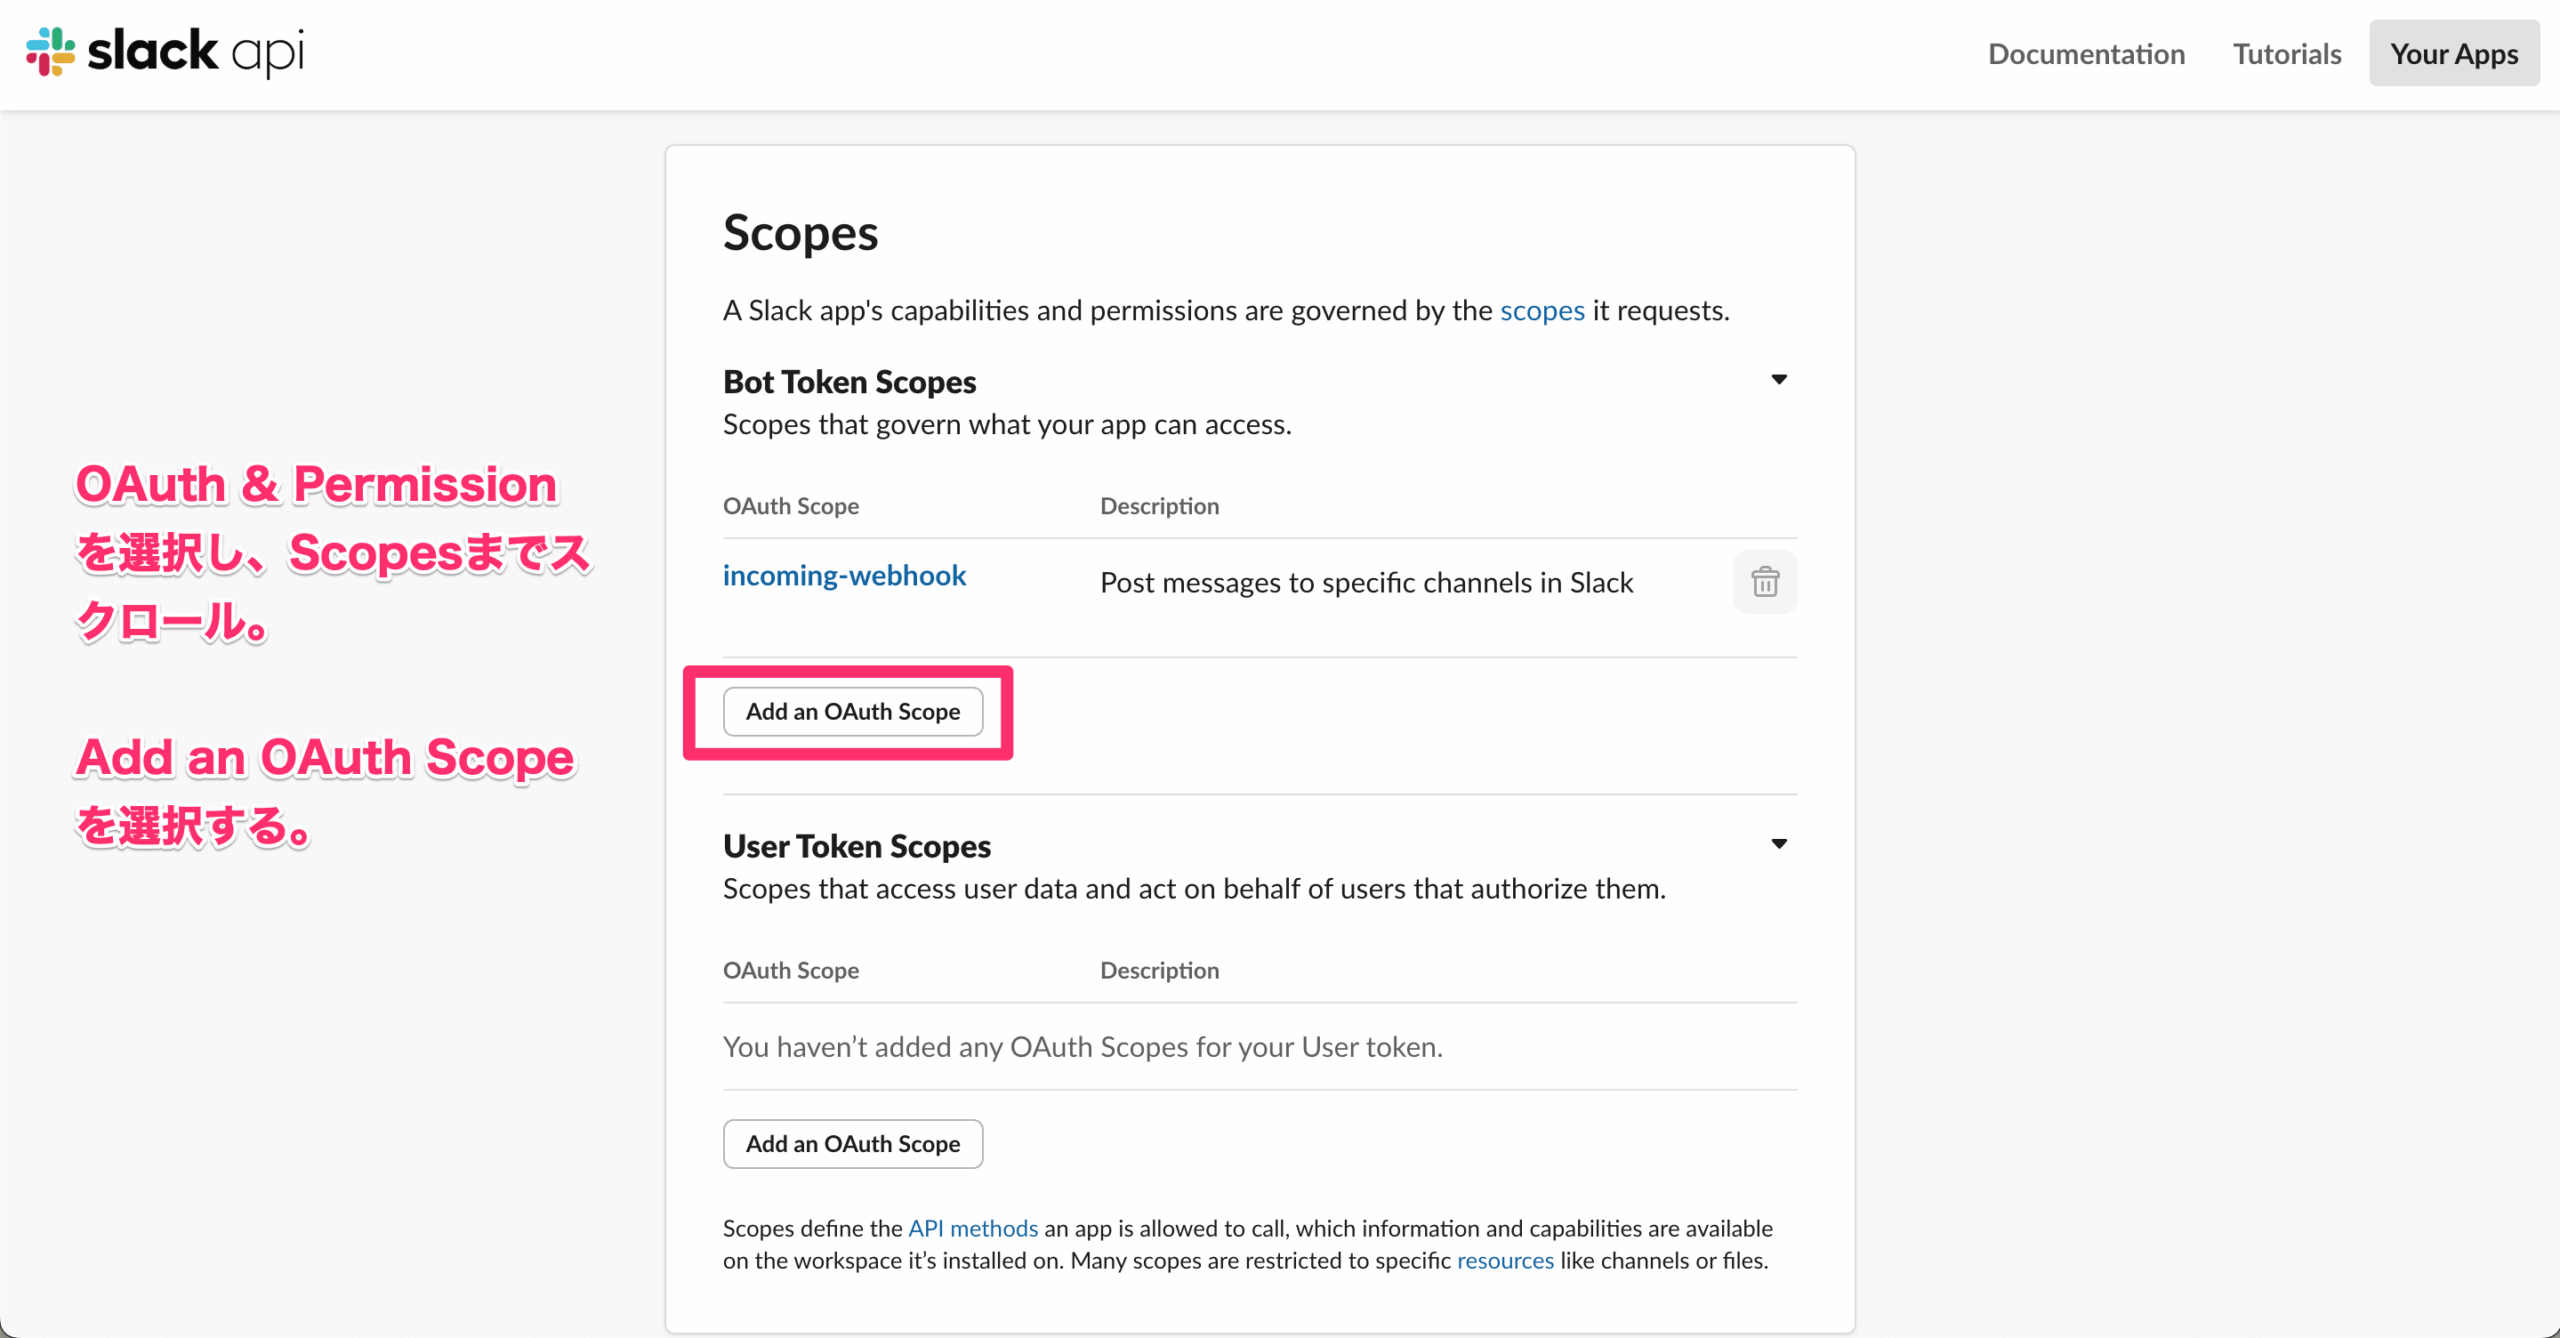Click the empty User token scopes message
2560x1338 pixels.
[1083, 1047]
